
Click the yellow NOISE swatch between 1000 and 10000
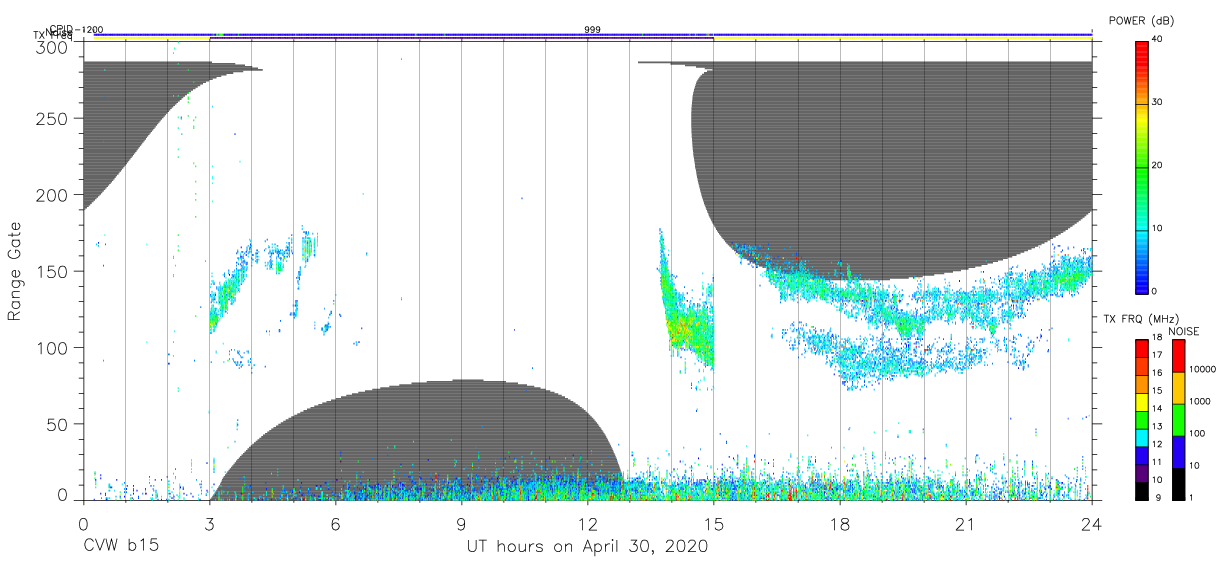(x=1178, y=387)
